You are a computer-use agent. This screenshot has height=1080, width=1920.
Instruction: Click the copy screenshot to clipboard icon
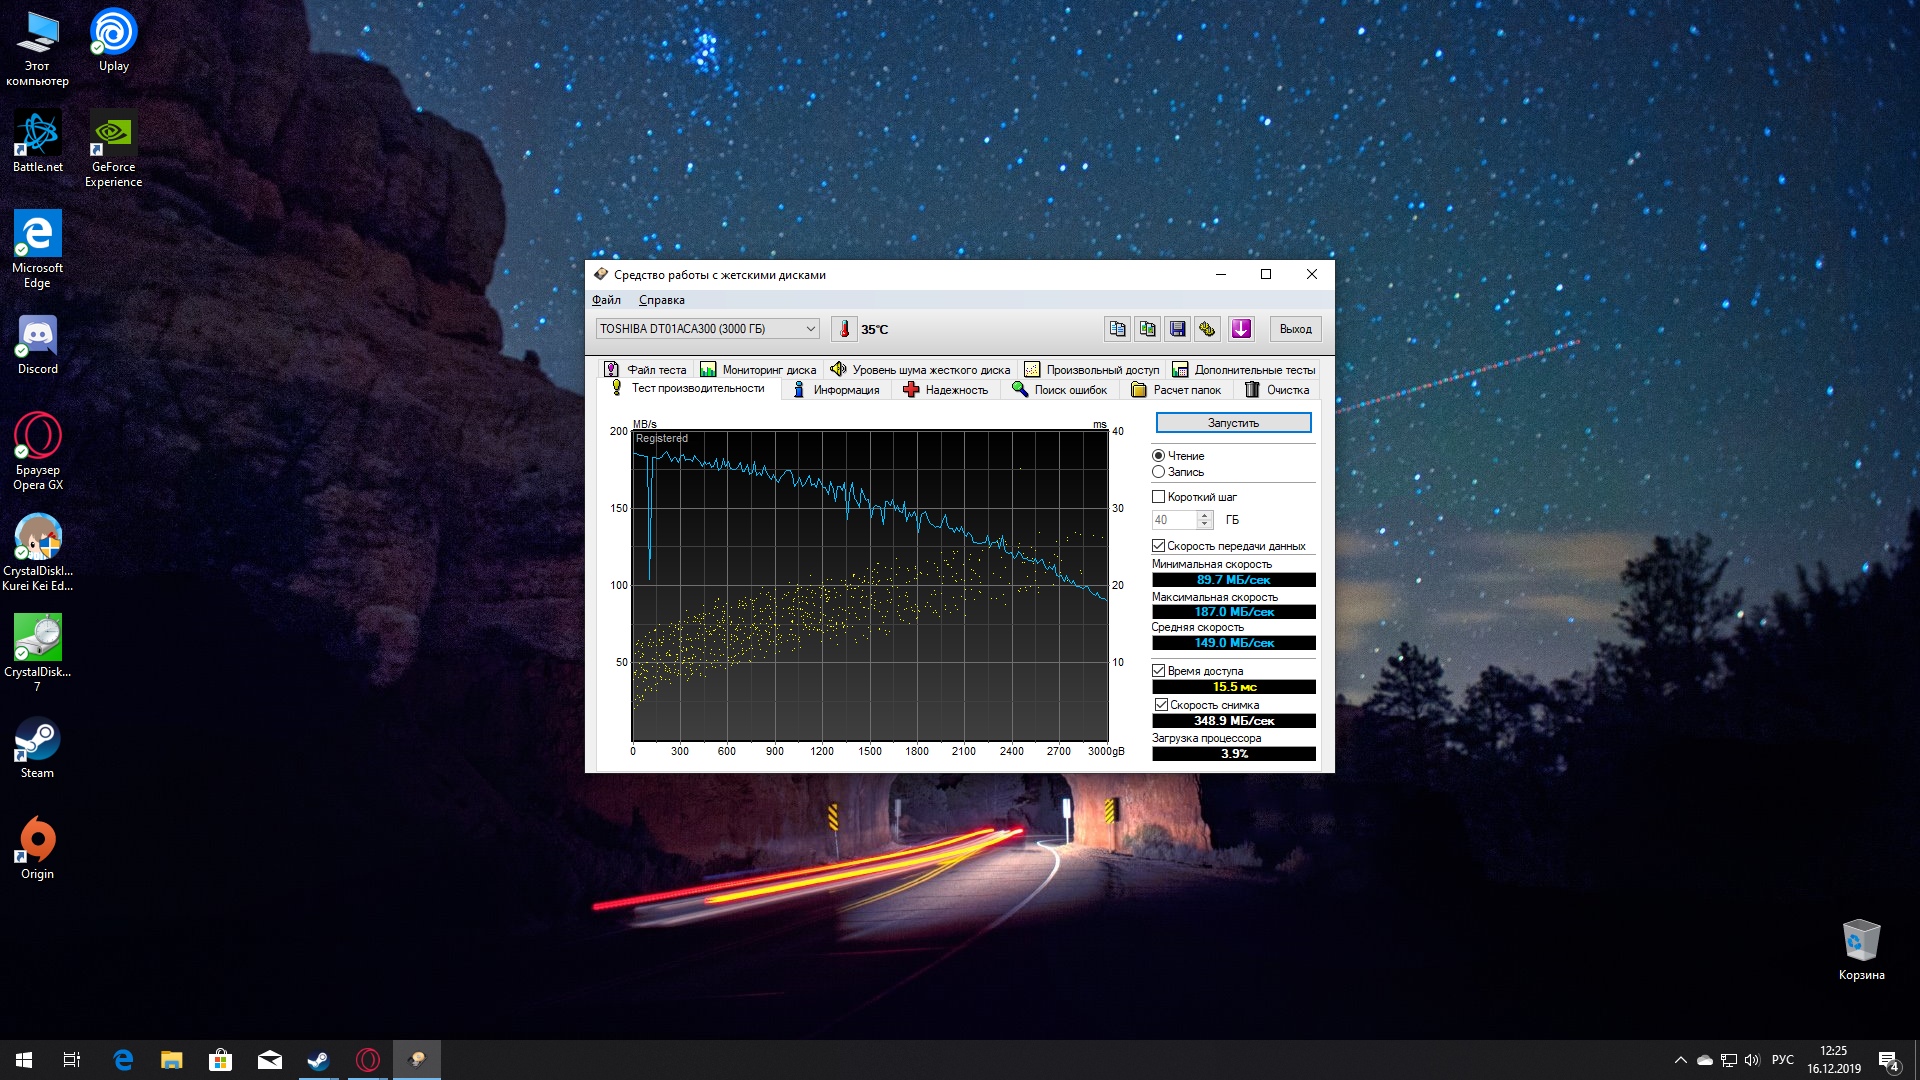click(1147, 329)
